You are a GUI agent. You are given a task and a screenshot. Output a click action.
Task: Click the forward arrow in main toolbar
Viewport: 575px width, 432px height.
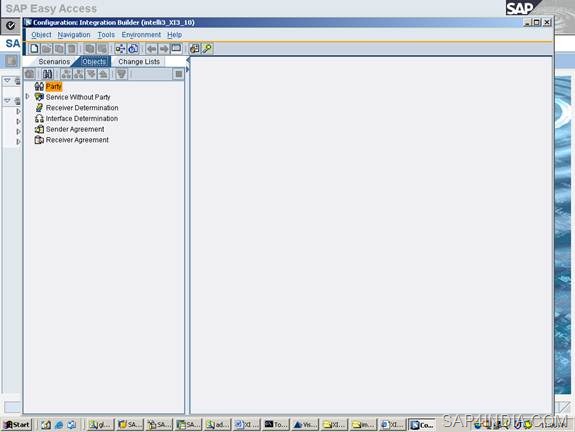click(164, 49)
